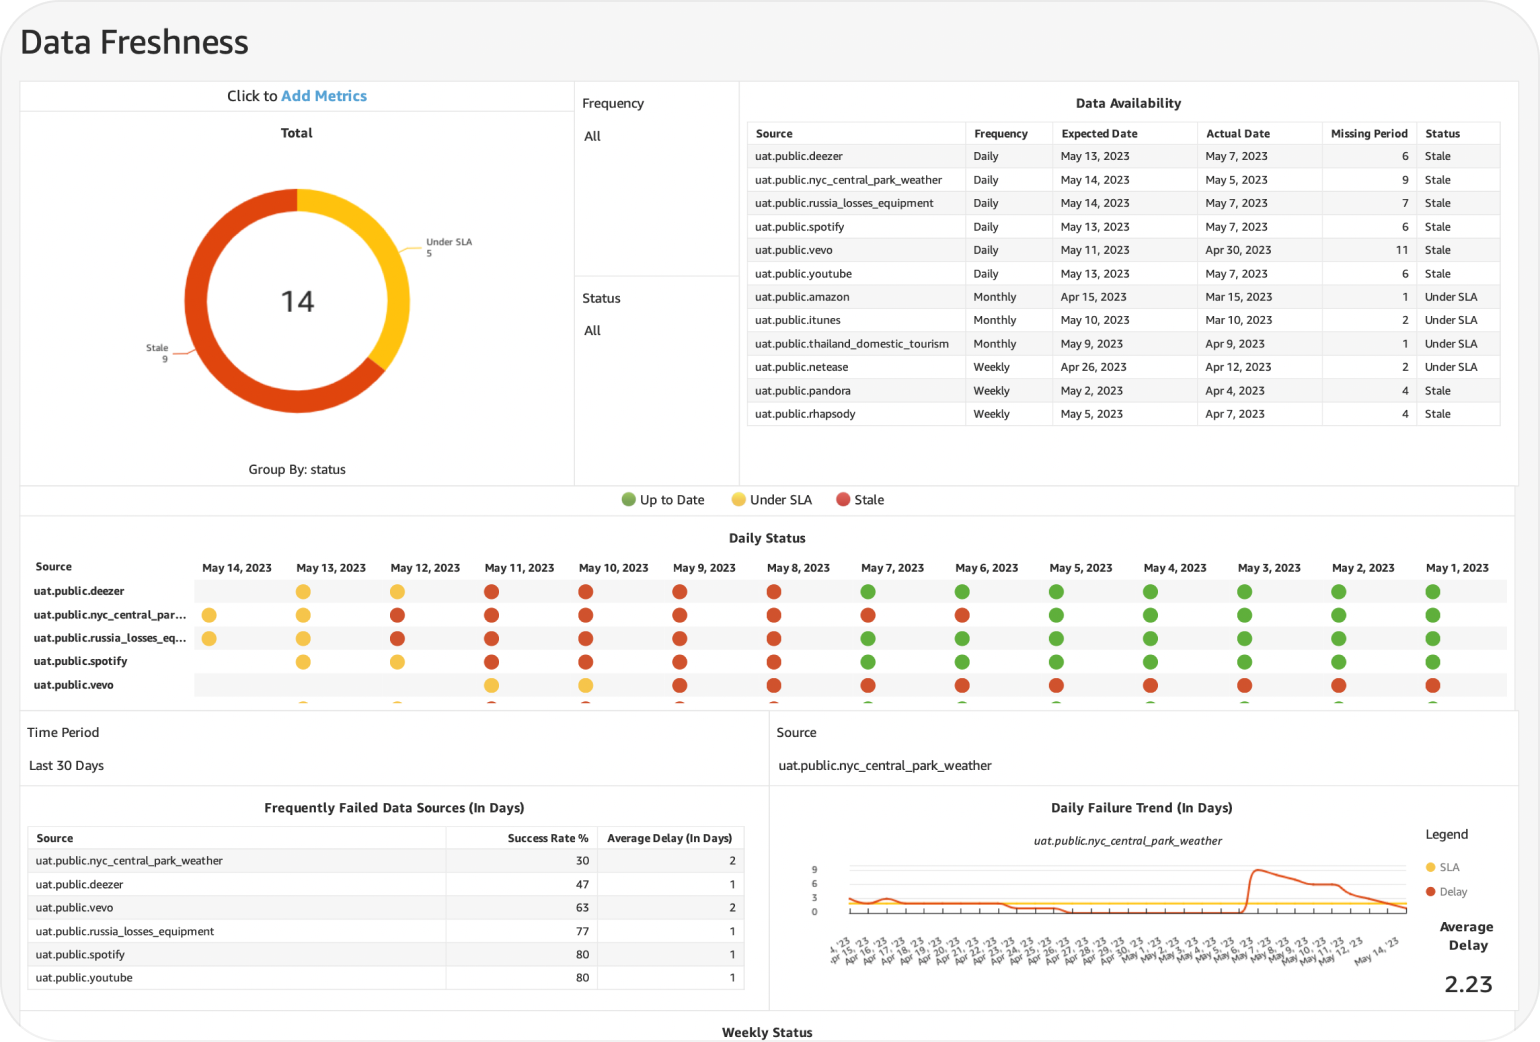Open the Status filter showing All
Image resolution: width=1540 pixels, height=1042 pixels.
pos(593,331)
